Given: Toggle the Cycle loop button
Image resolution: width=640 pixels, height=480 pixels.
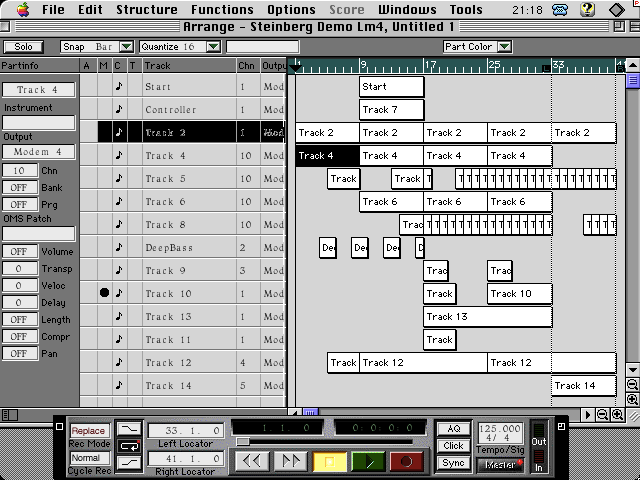Looking at the screenshot, I should [129, 446].
